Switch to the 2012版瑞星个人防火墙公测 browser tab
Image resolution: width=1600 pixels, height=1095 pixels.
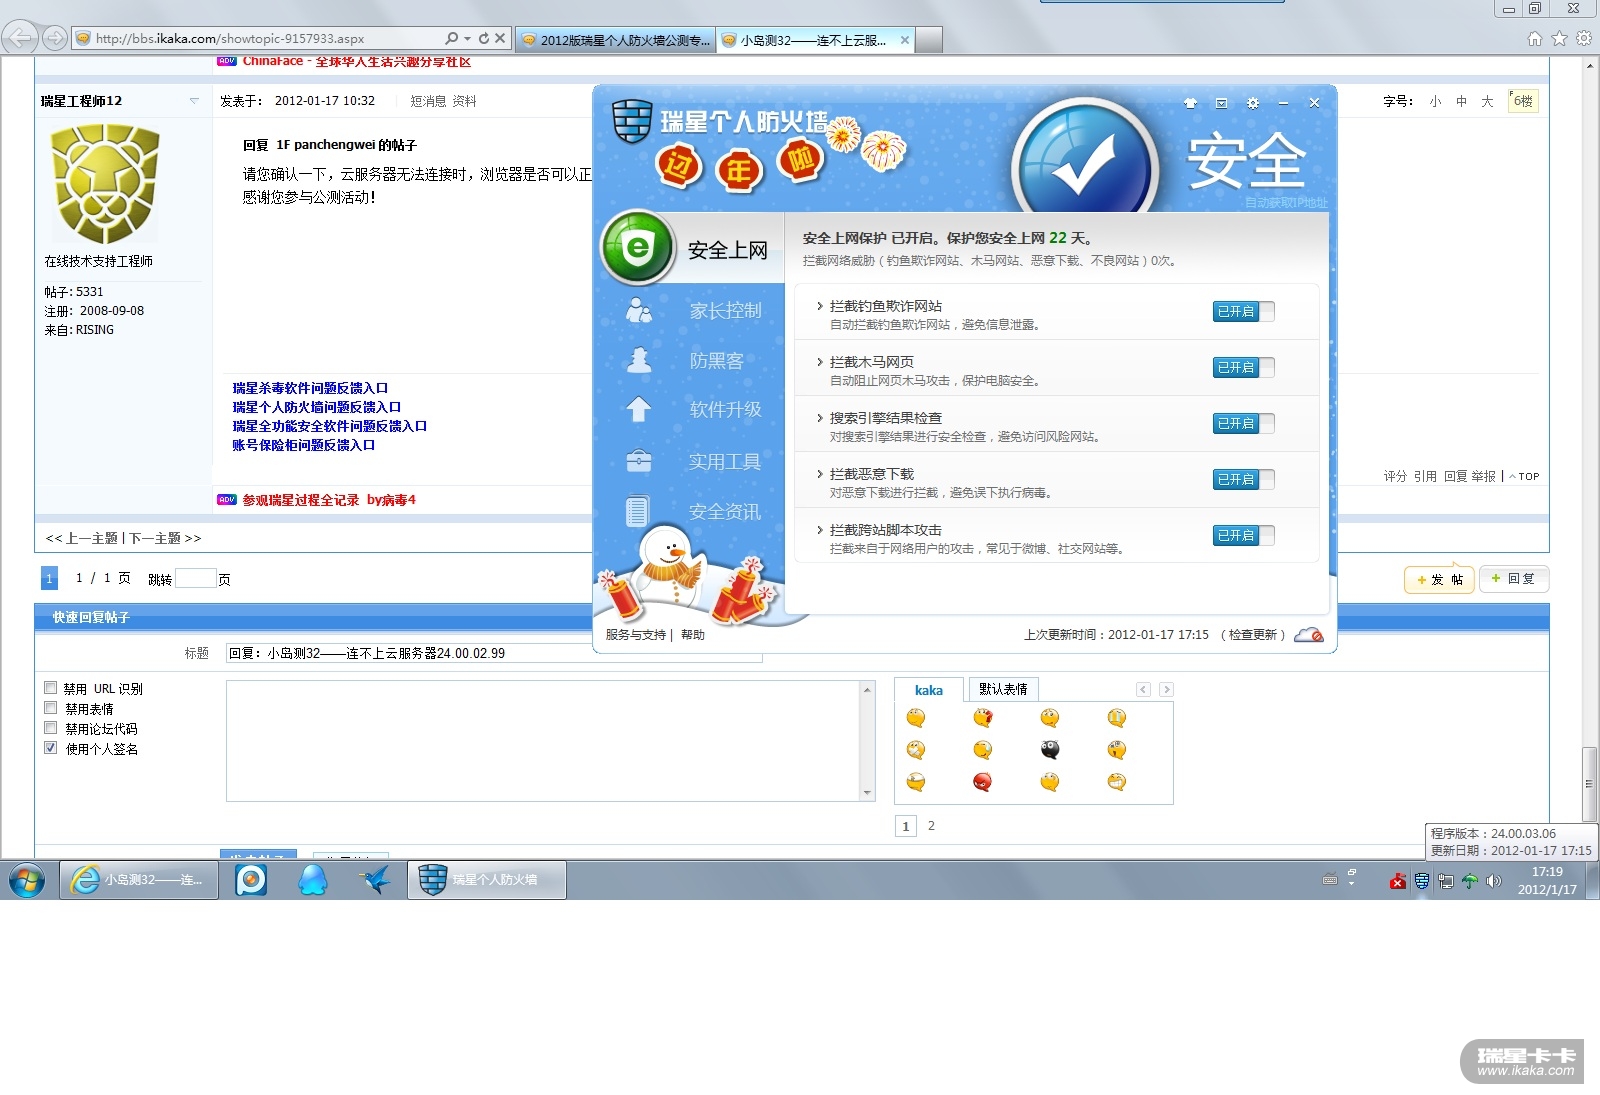click(617, 40)
